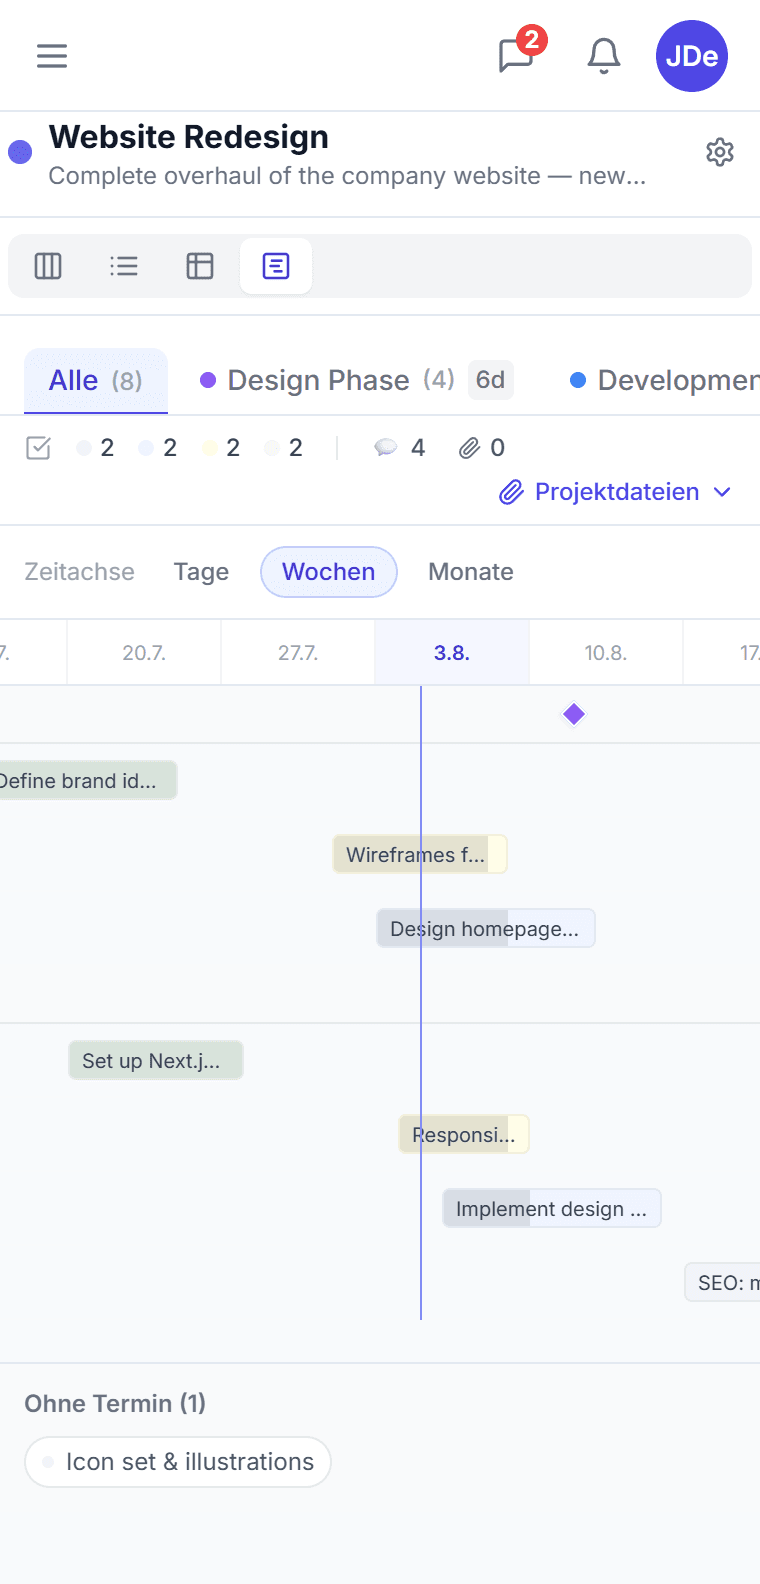Open the Set up Next.j... task bar
Image resolution: width=760 pixels, height=1584 pixels.
pyautogui.click(x=156, y=1061)
